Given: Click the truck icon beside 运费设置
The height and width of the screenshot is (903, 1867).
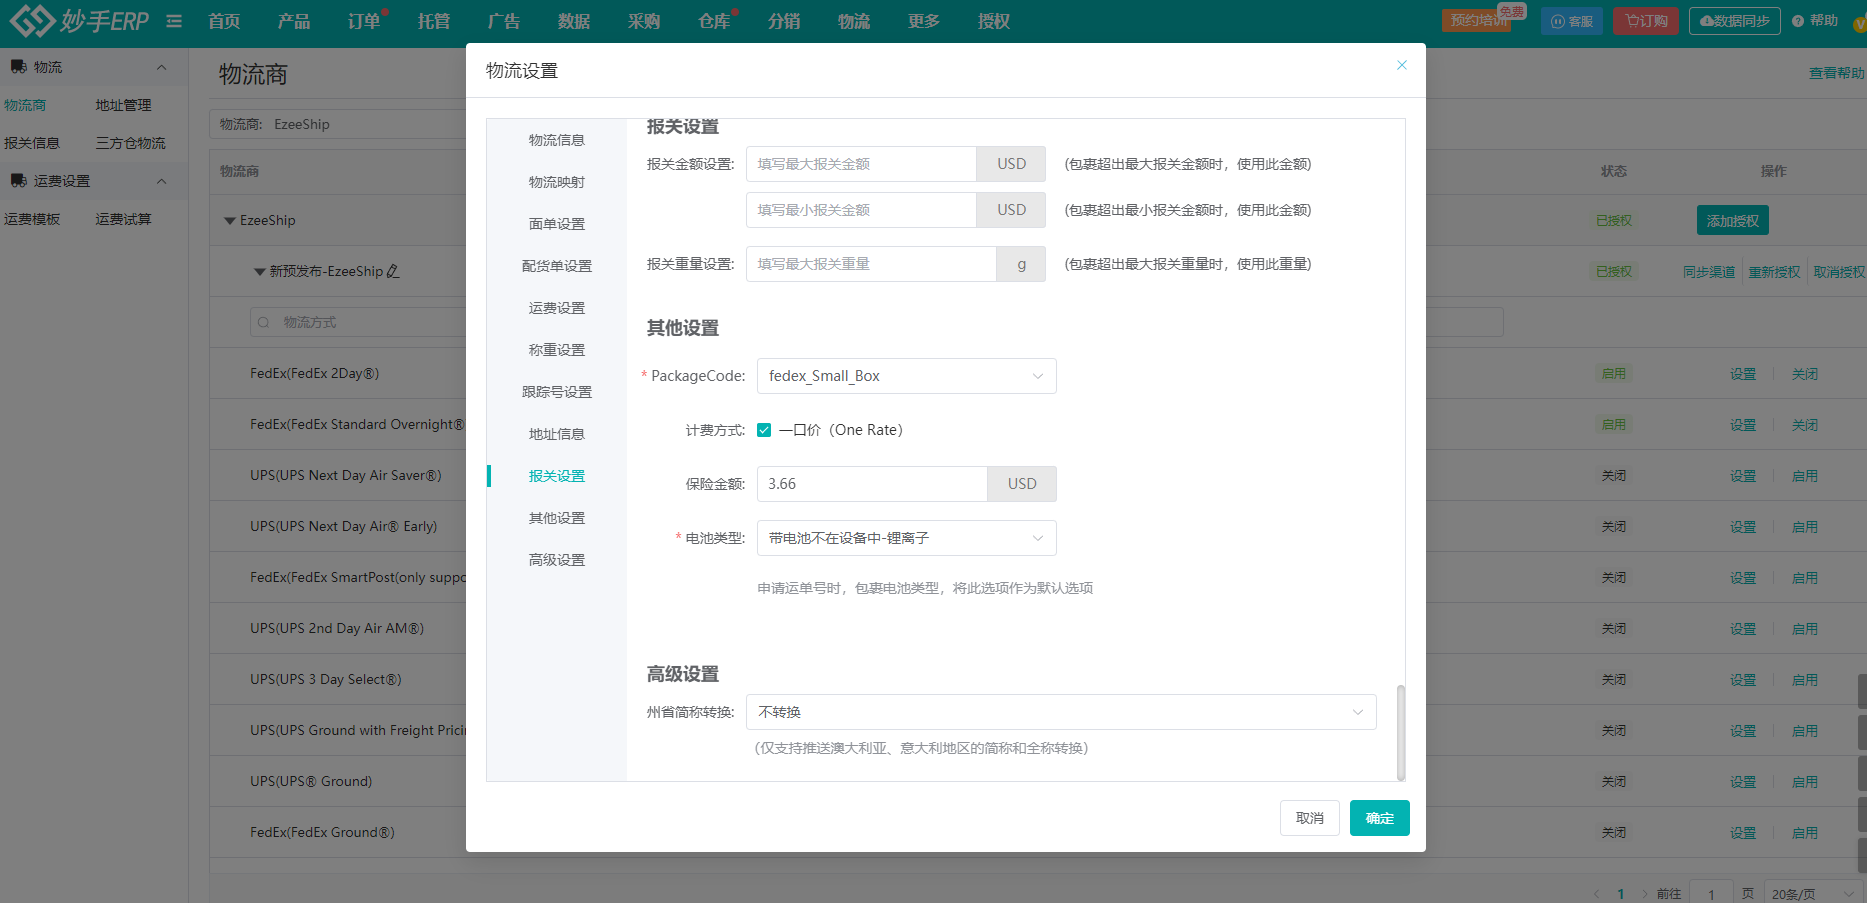Looking at the screenshot, I should (18, 181).
